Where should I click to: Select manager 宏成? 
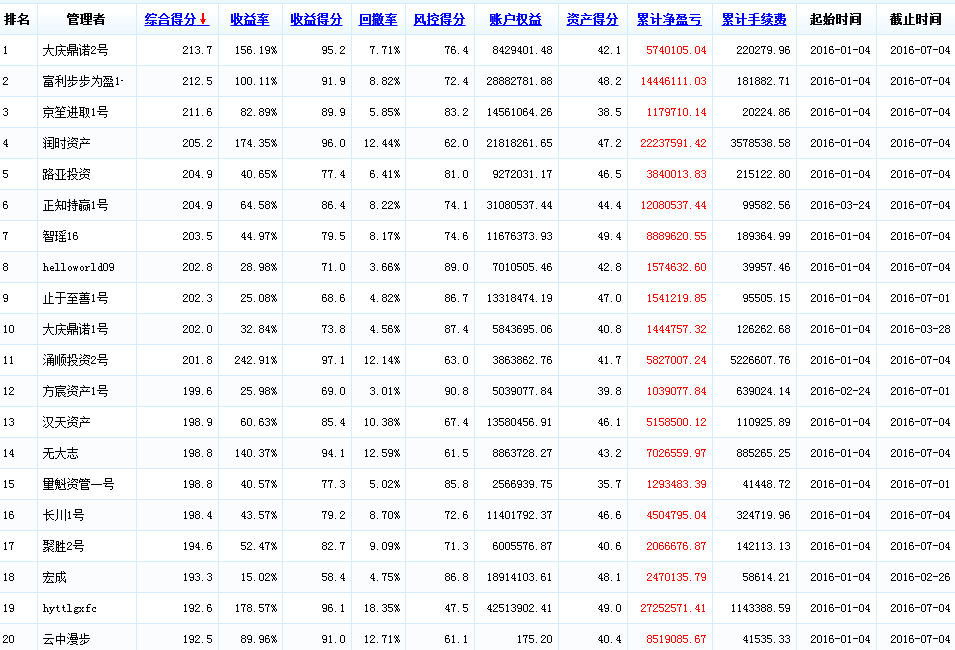coord(54,577)
